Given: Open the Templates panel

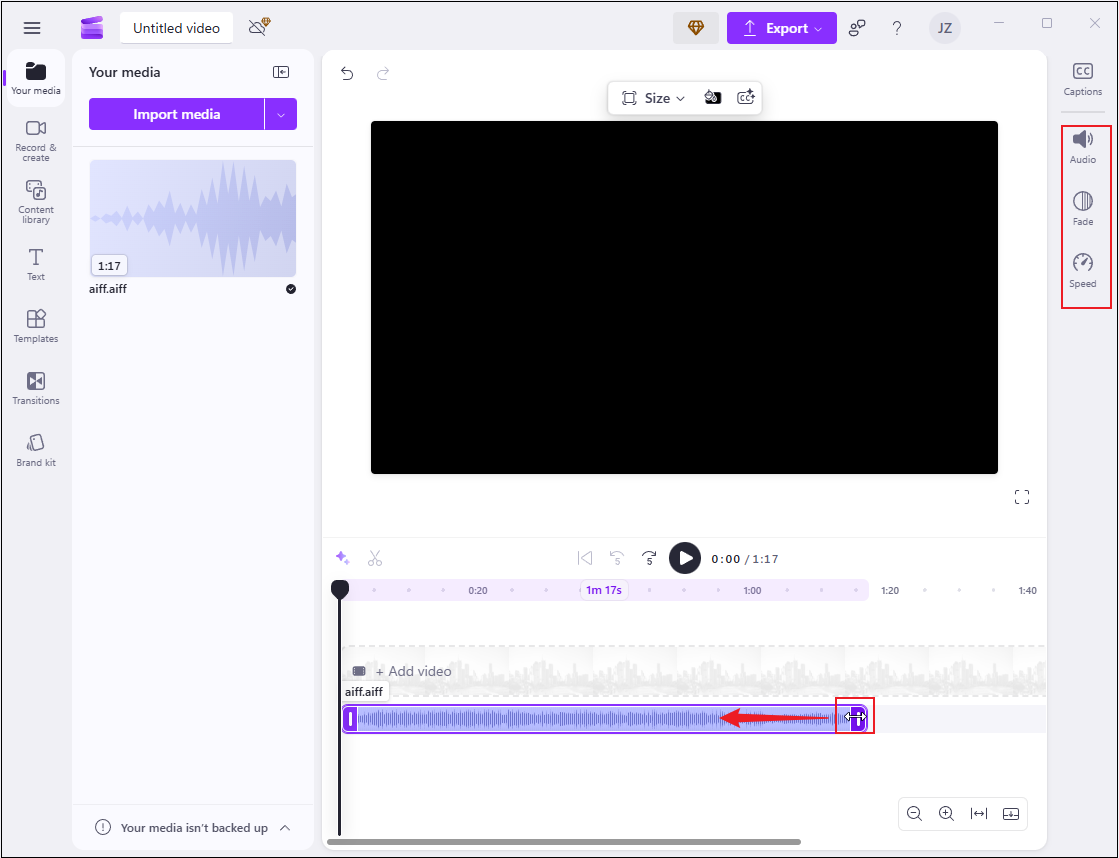Looking at the screenshot, I should click(35, 326).
